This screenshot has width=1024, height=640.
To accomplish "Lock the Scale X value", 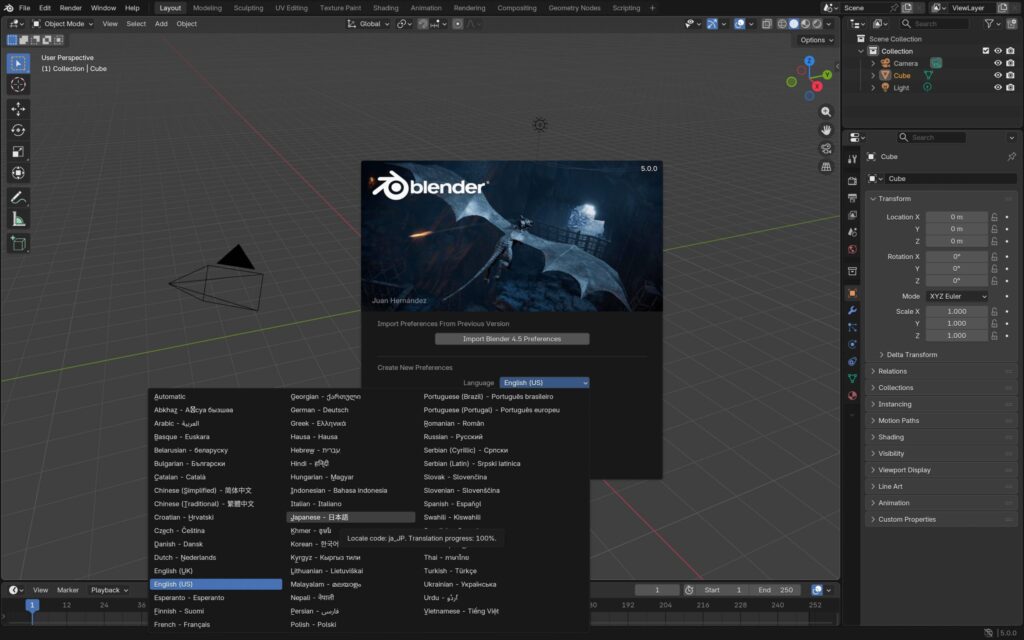I will (995, 312).
